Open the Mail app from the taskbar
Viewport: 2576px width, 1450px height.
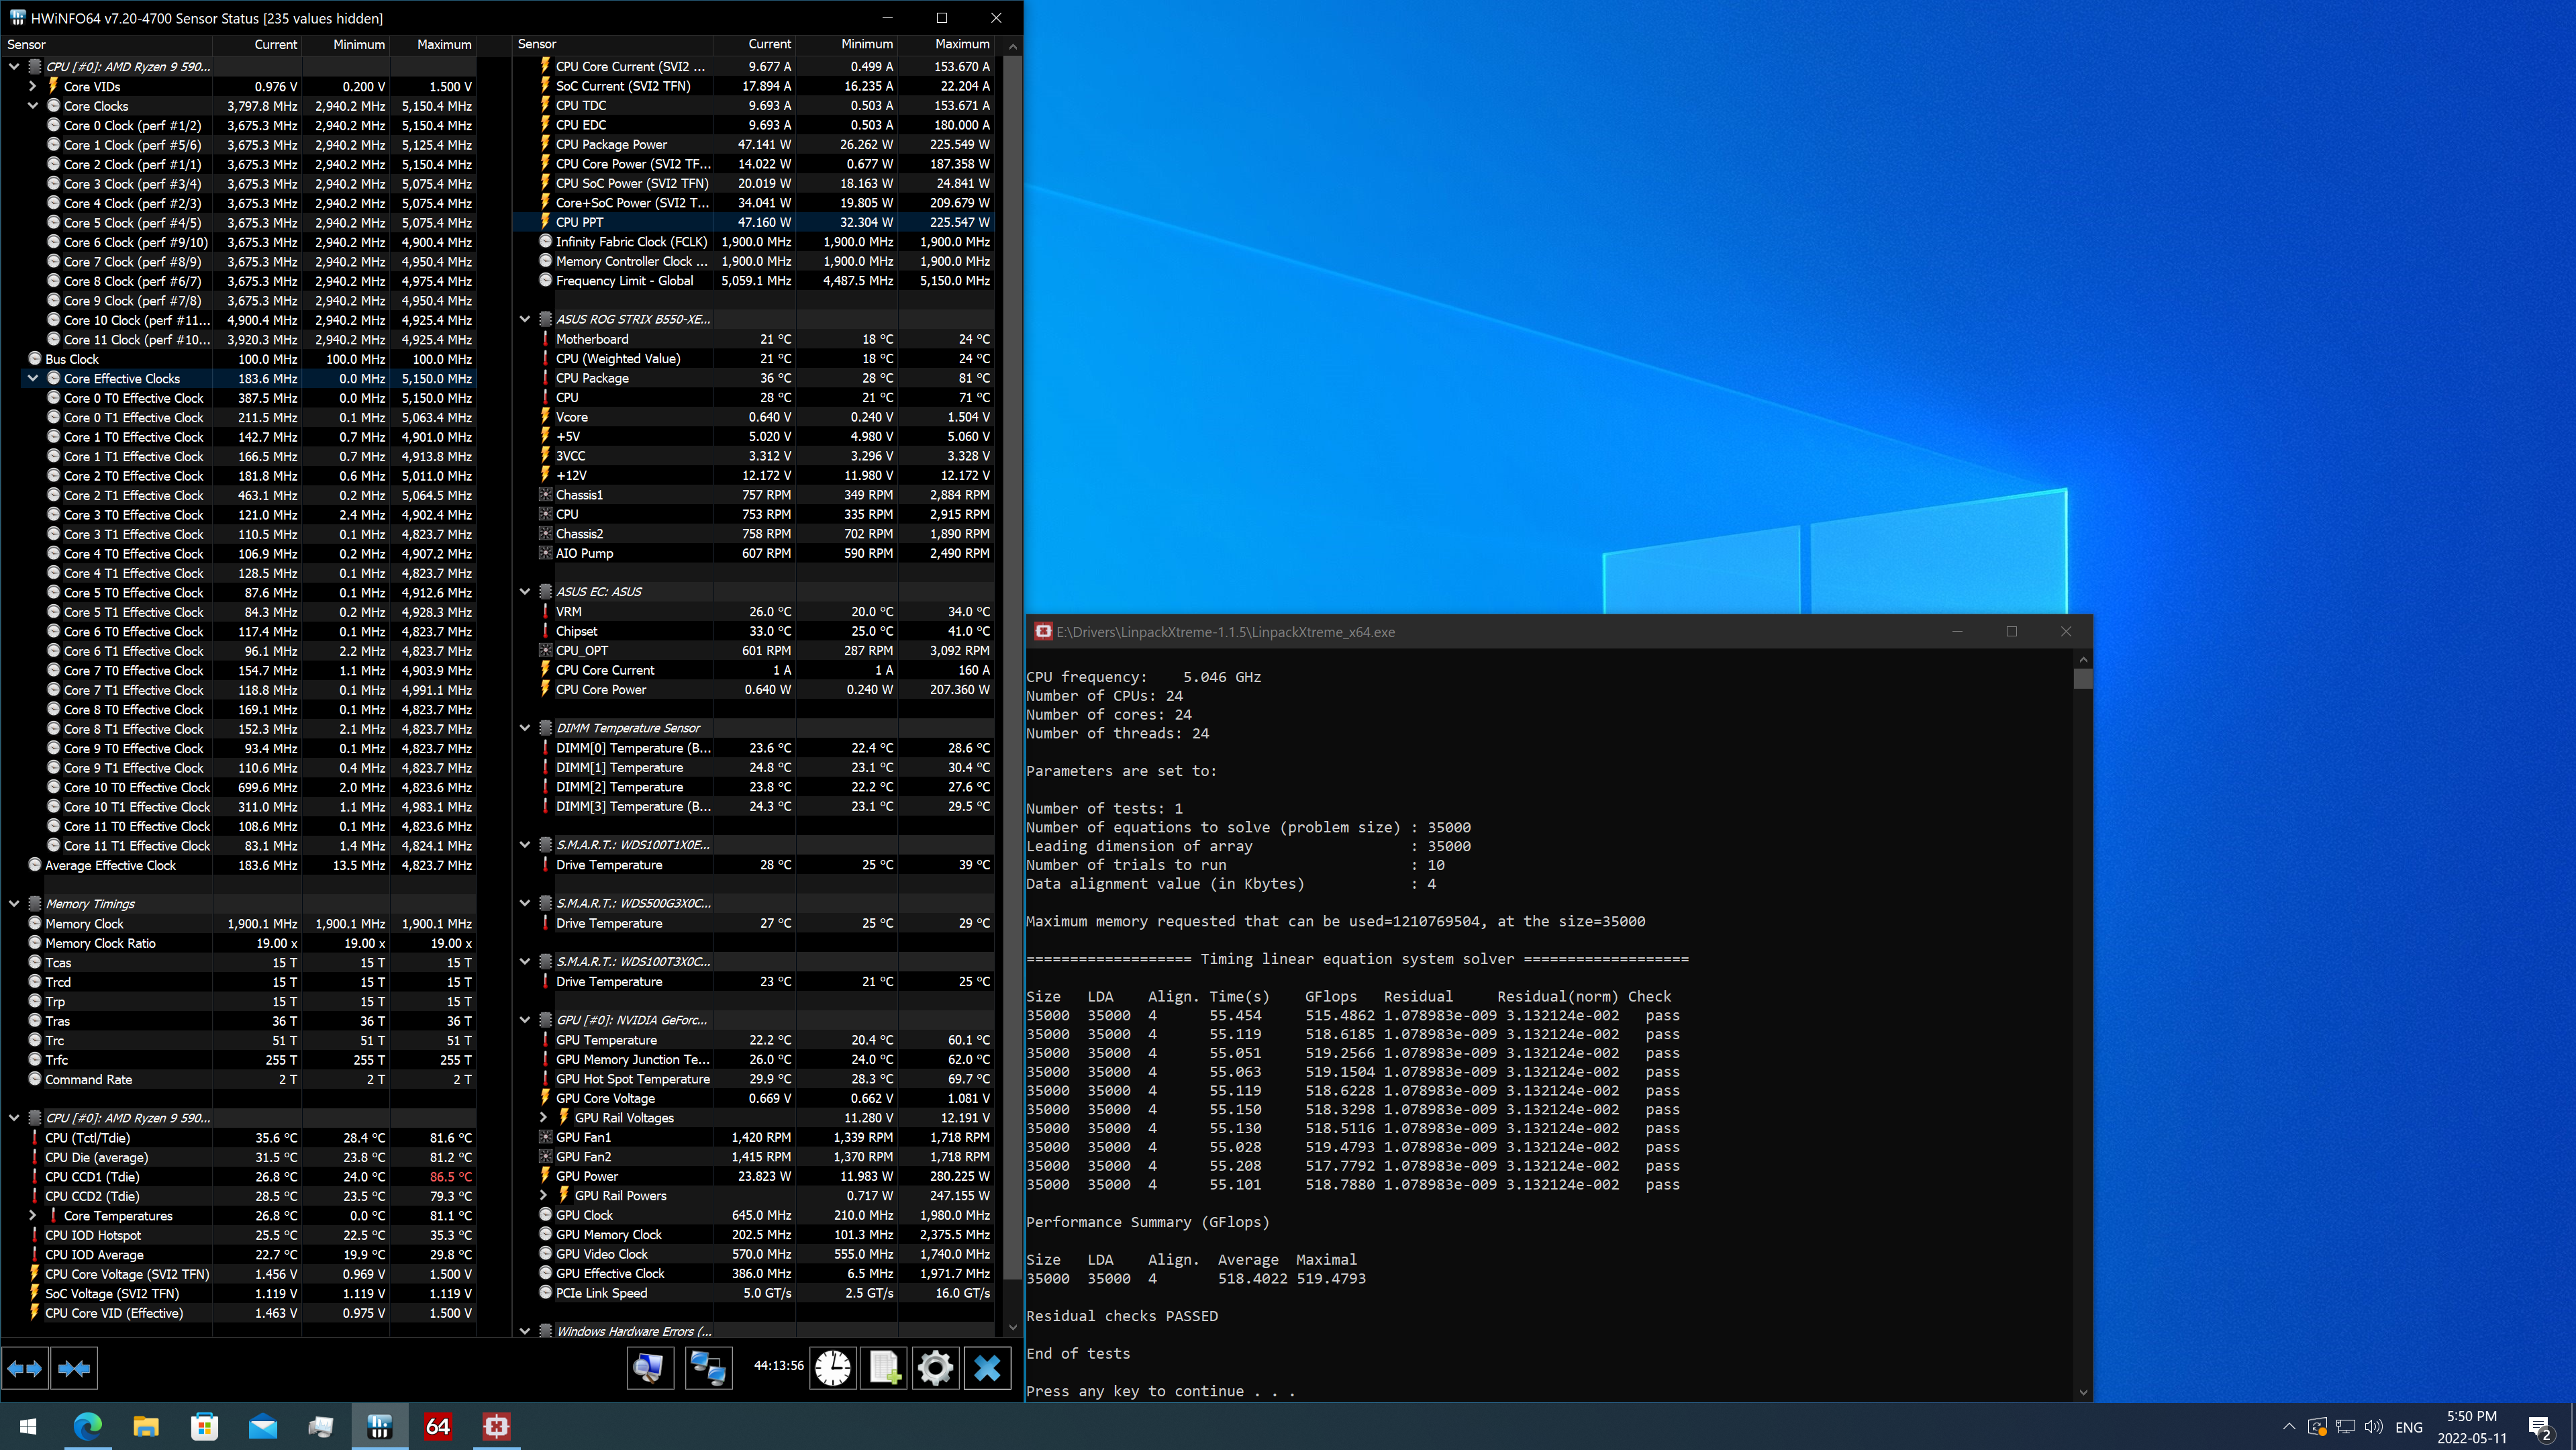[263, 1427]
